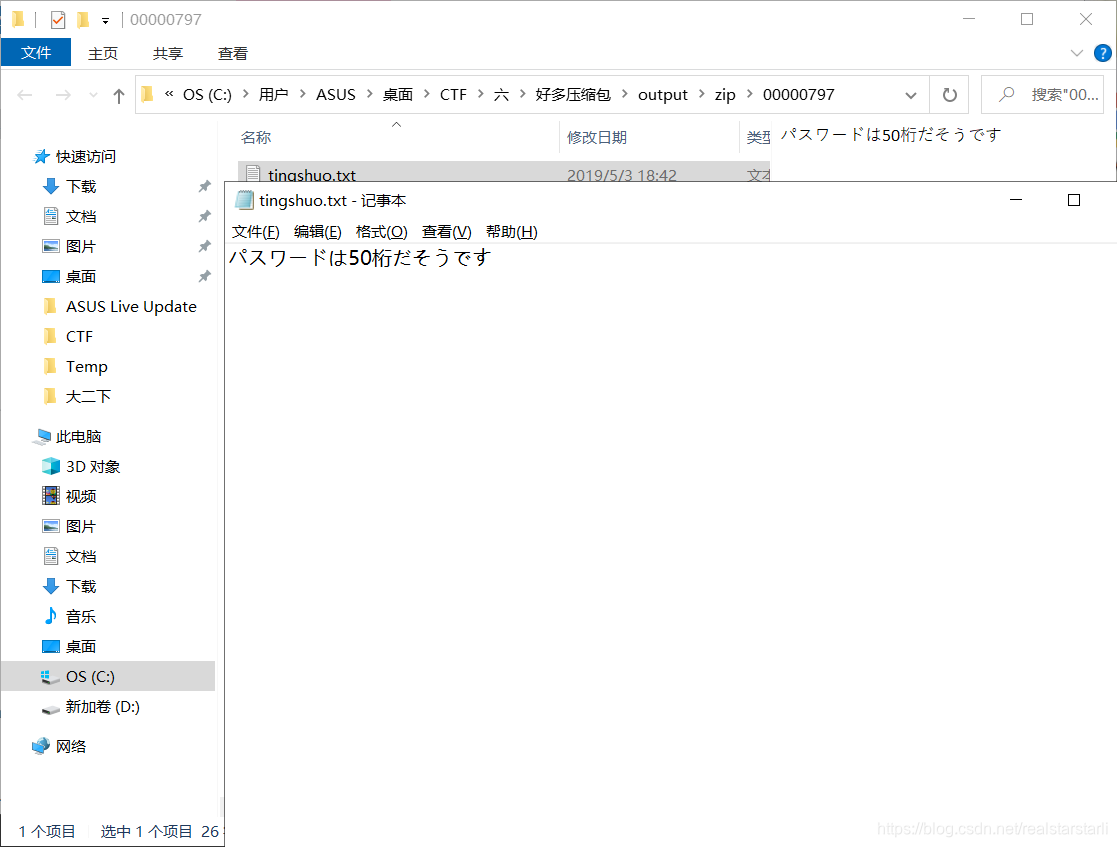This screenshot has width=1117, height=847.
Task: Click the 文件 button in Explorer ribbon
Action: [x=36, y=52]
